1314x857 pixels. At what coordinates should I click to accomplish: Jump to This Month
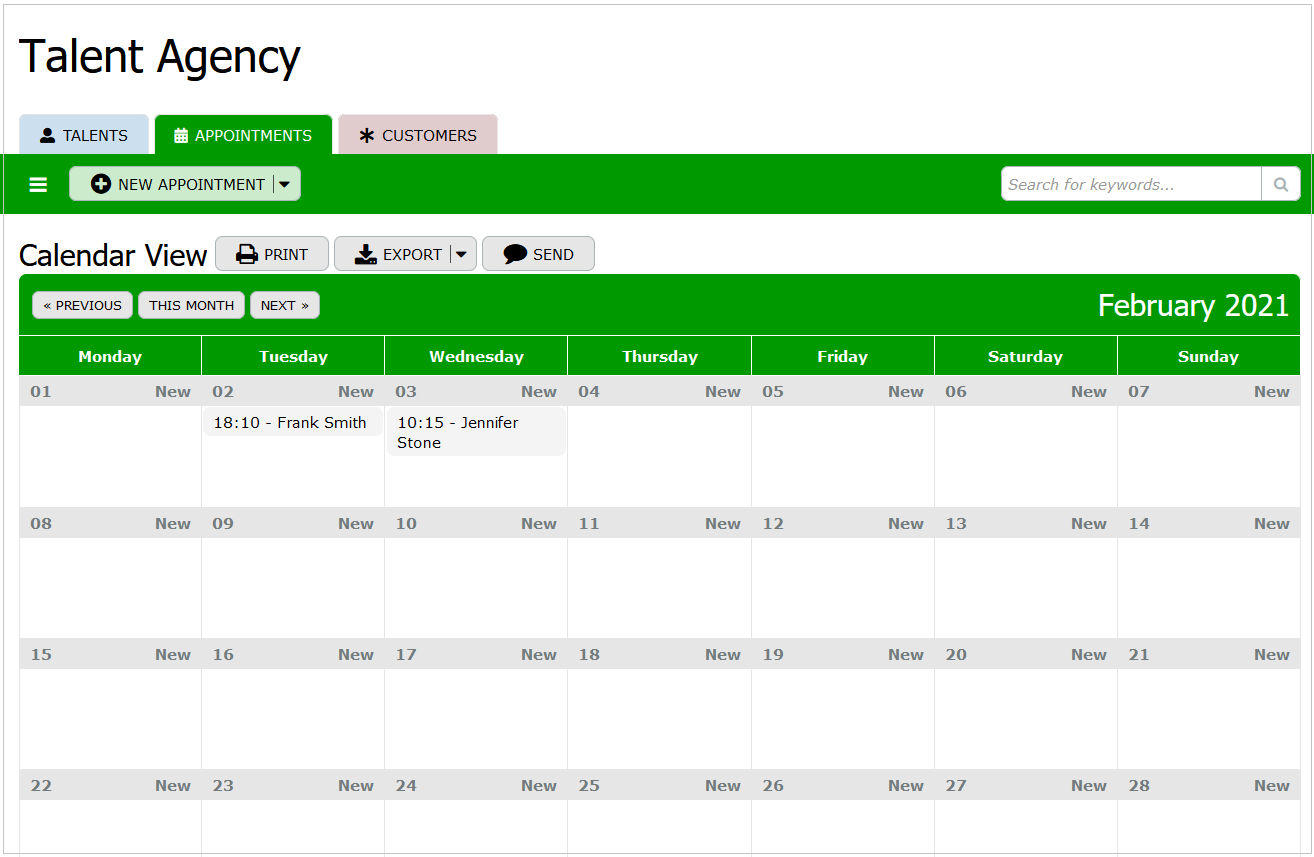(x=191, y=305)
